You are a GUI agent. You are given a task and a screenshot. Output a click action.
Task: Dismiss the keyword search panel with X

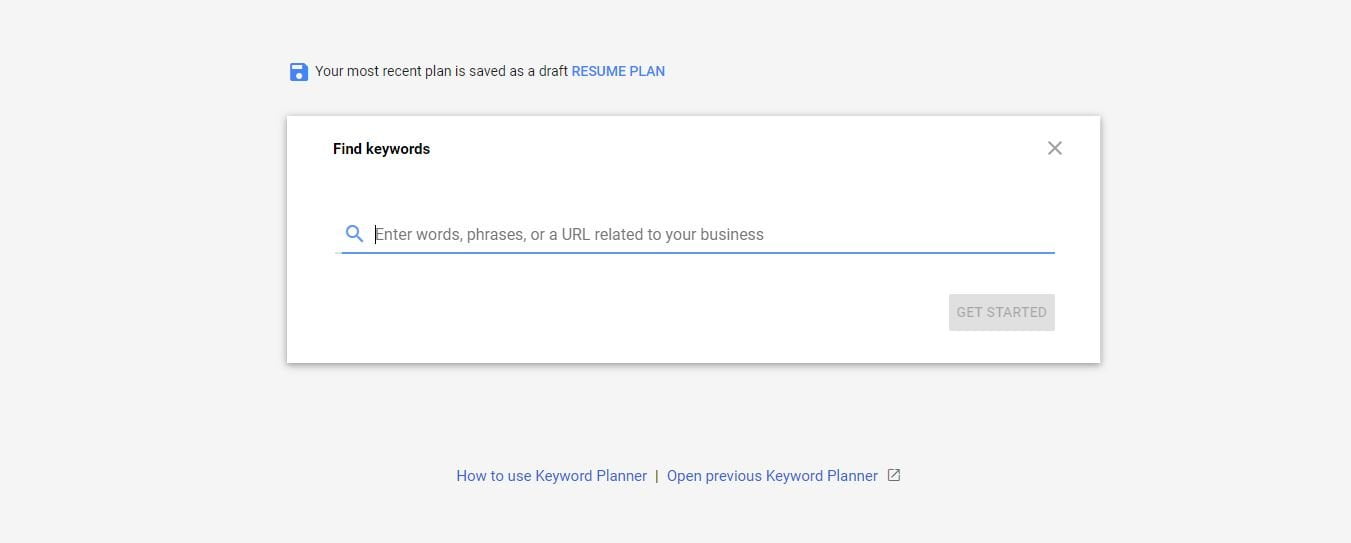click(x=1054, y=148)
